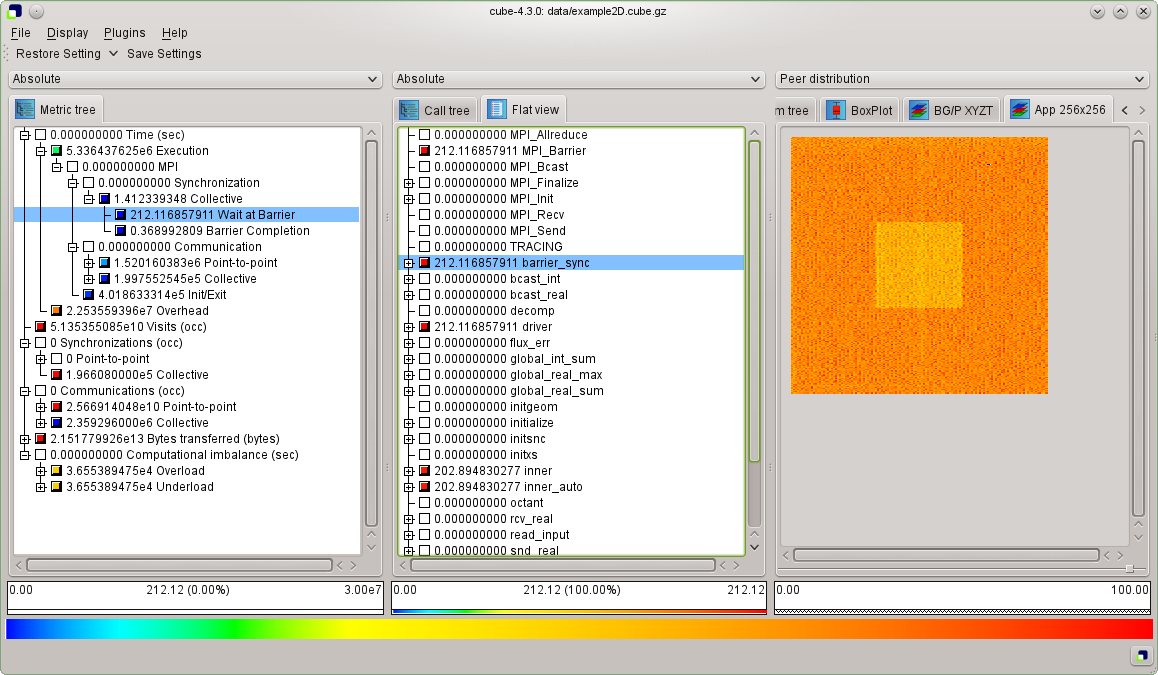Click the toolbar drag handle beside Restore Setting

(6, 54)
